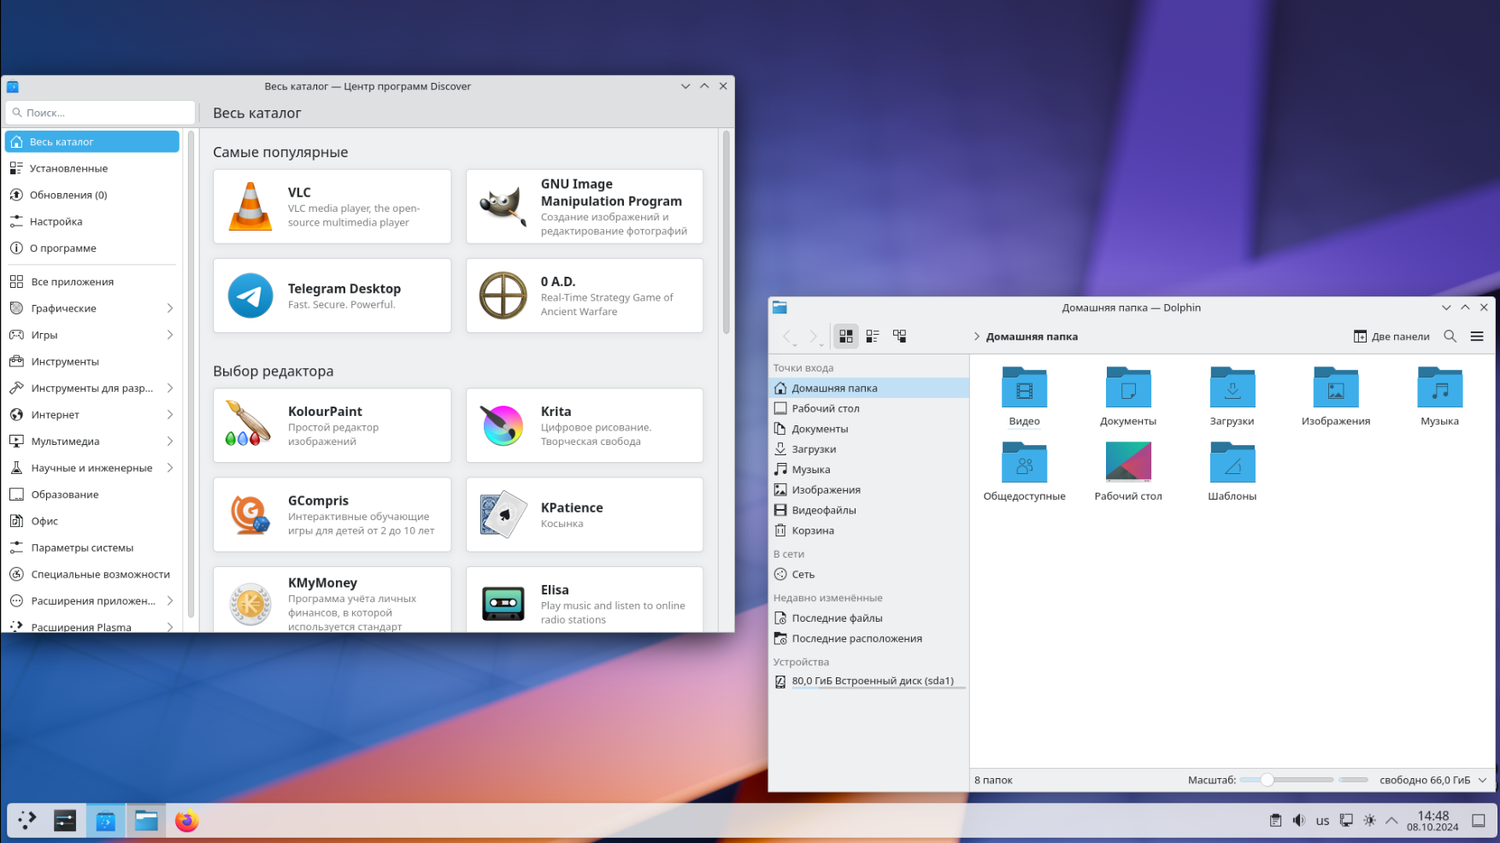
Task: Open Последние файлы in Dolphin
Action: tap(868, 618)
